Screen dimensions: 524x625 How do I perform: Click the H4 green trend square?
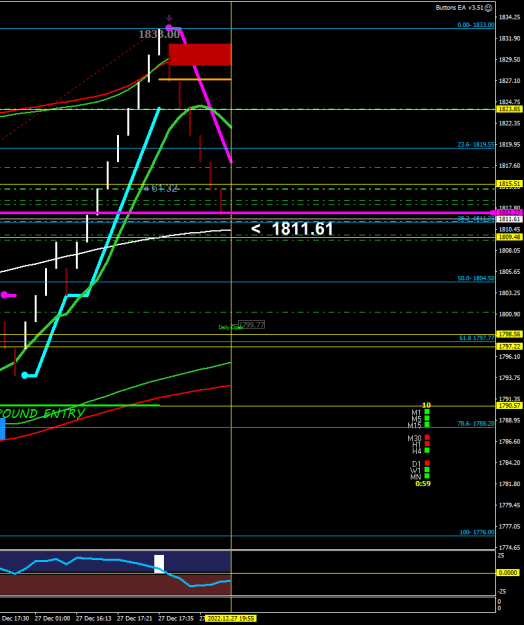coord(427,450)
